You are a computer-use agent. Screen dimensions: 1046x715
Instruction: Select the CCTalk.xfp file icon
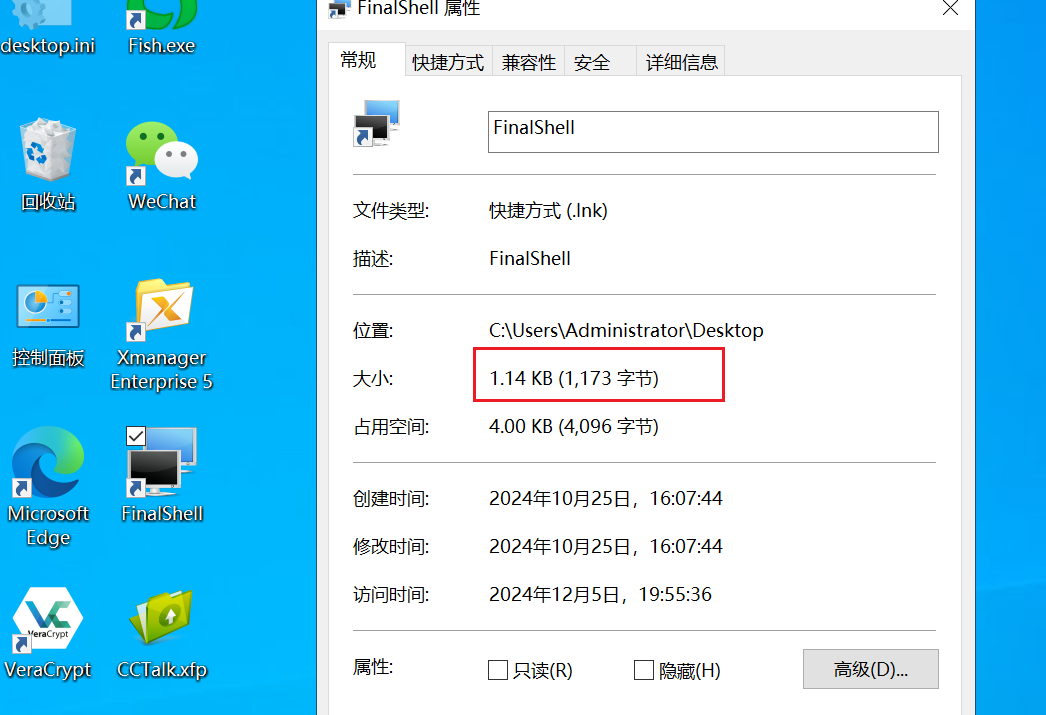161,634
